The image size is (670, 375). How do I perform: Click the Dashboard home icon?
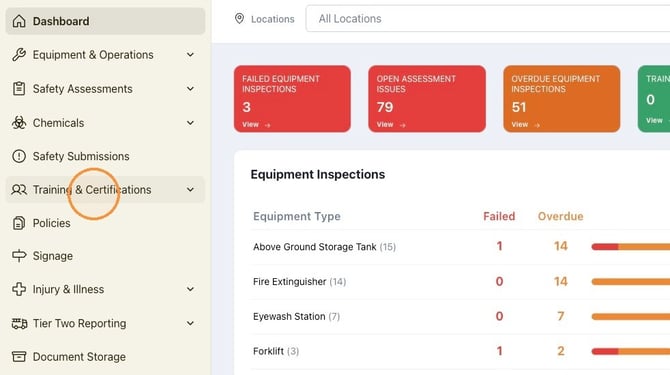click(x=19, y=21)
